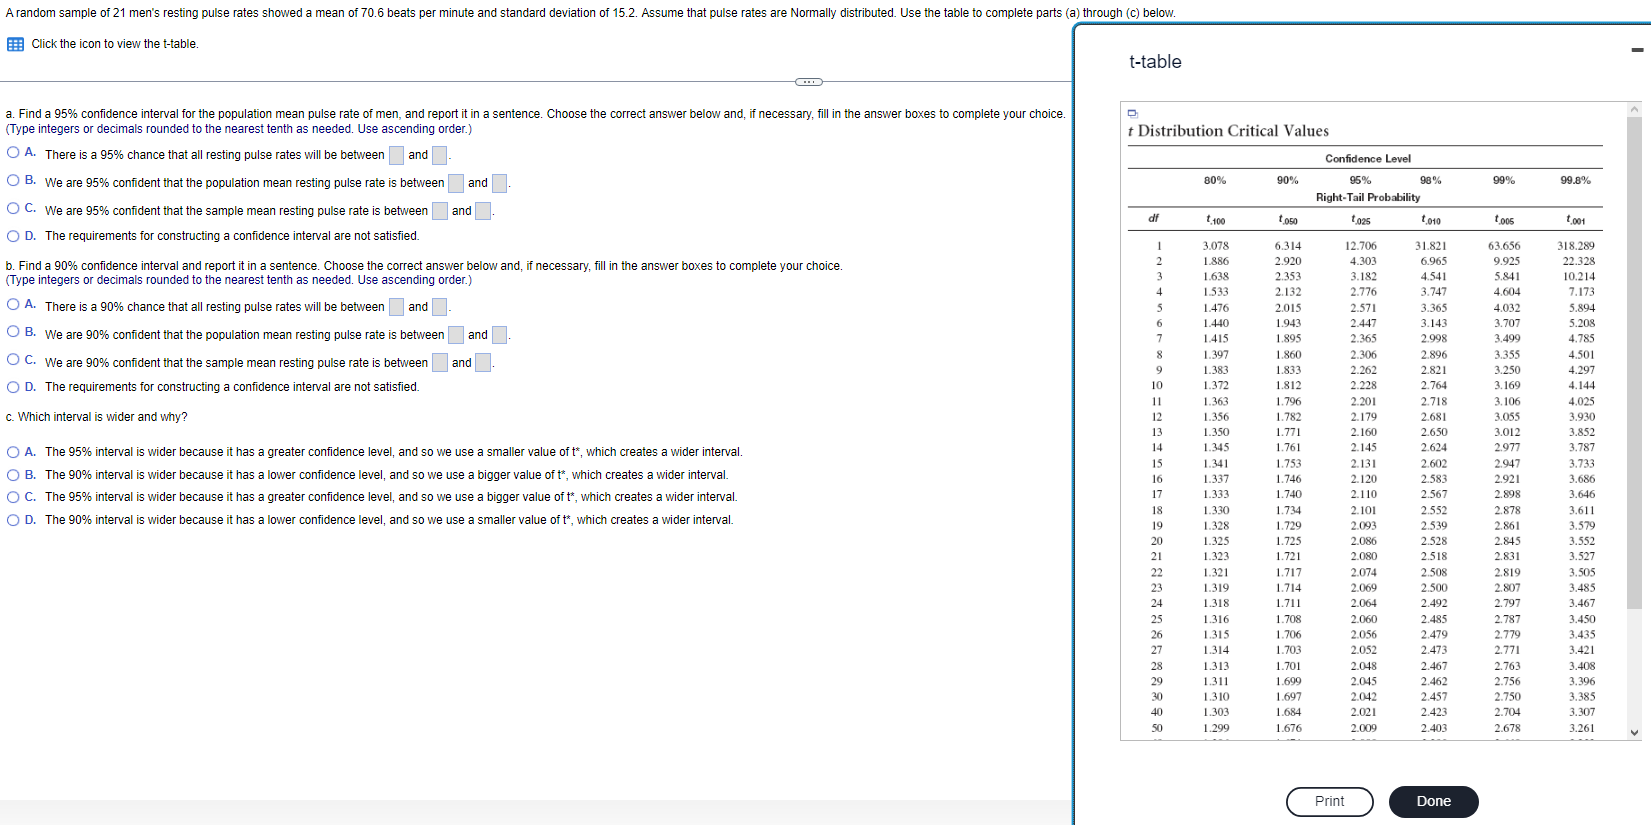
Task: Select option D requirements not satisfied in part a
Action: [13, 236]
